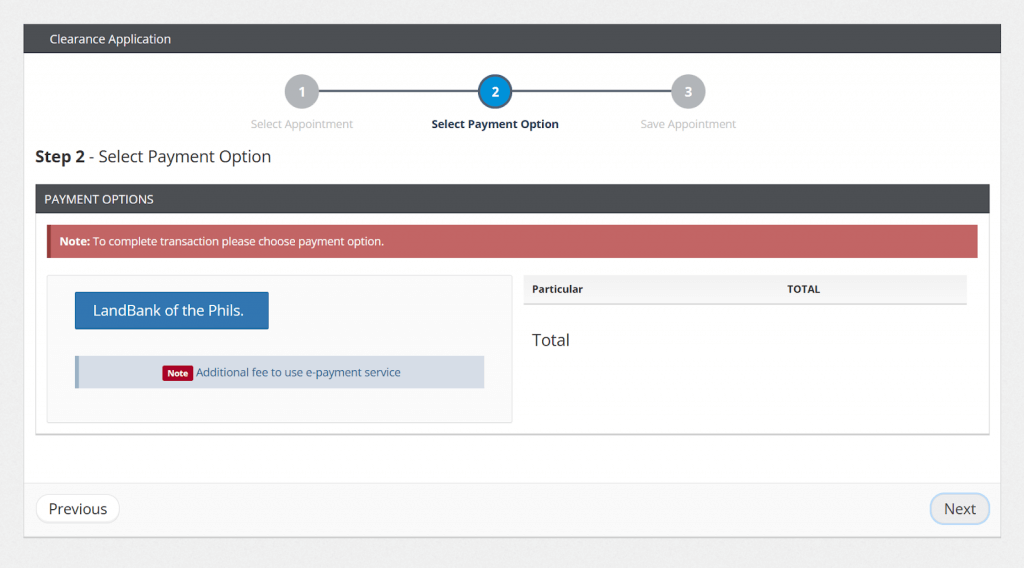Click the red choose payment option alert
1024x568 pixels.
[512, 241]
